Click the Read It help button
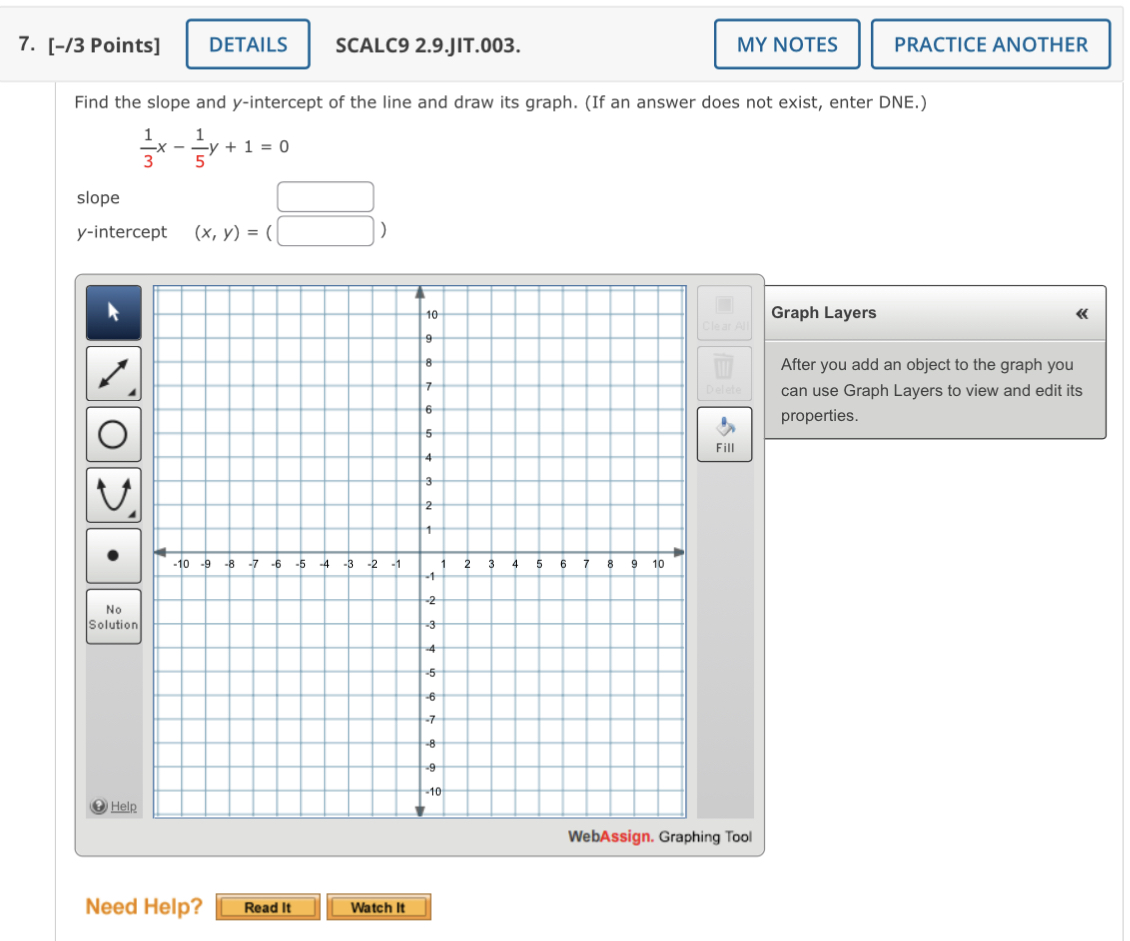 [x=267, y=907]
